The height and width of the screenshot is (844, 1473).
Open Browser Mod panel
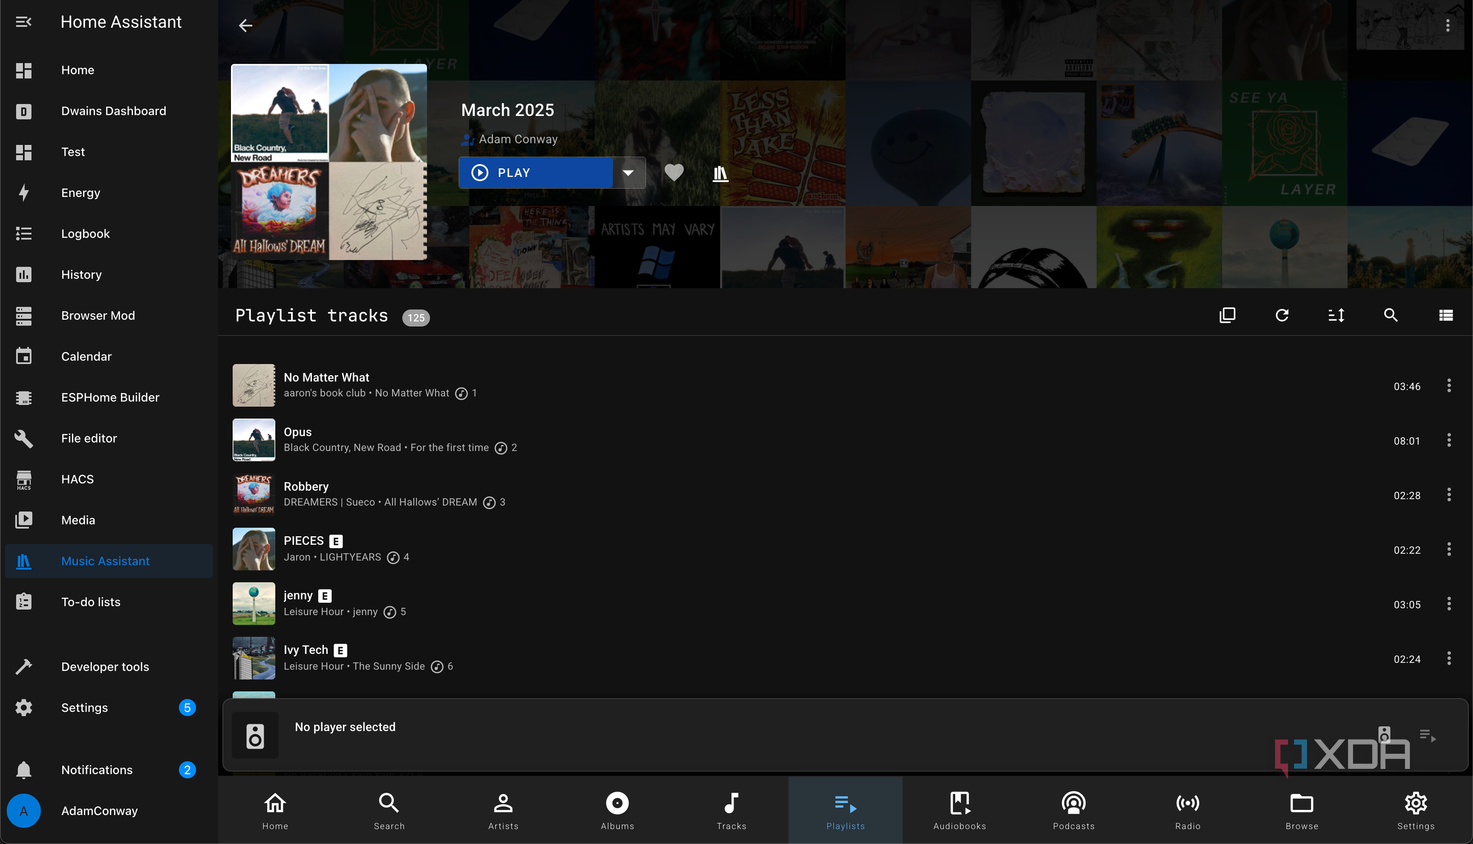click(x=109, y=316)
